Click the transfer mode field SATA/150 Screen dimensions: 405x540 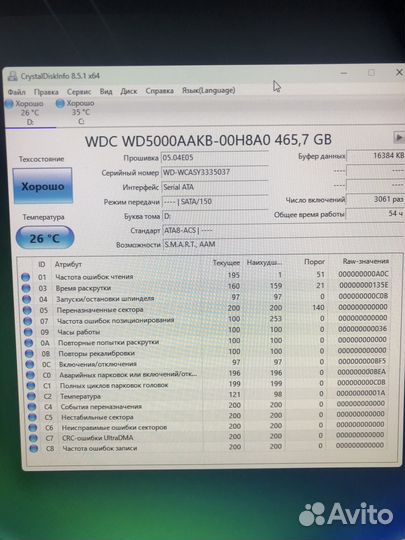[215, 201]
